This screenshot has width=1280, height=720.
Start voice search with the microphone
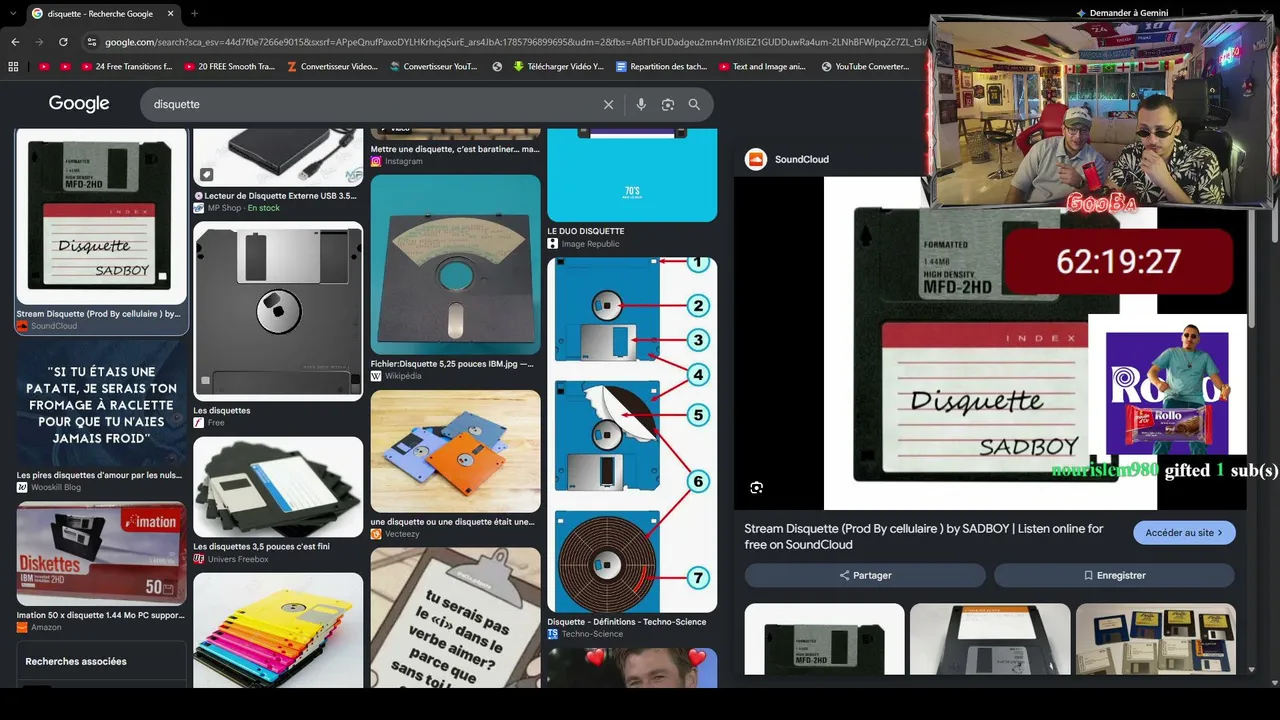click(x=641, y=104)
